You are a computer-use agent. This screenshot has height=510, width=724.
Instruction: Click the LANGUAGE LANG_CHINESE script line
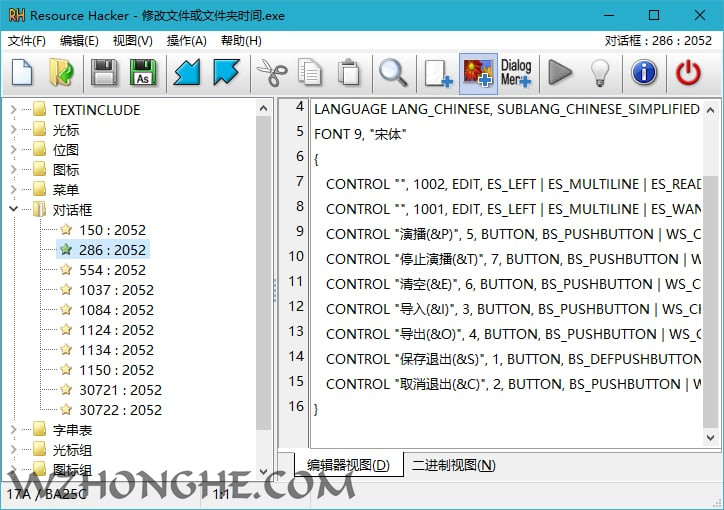point(507,109)
